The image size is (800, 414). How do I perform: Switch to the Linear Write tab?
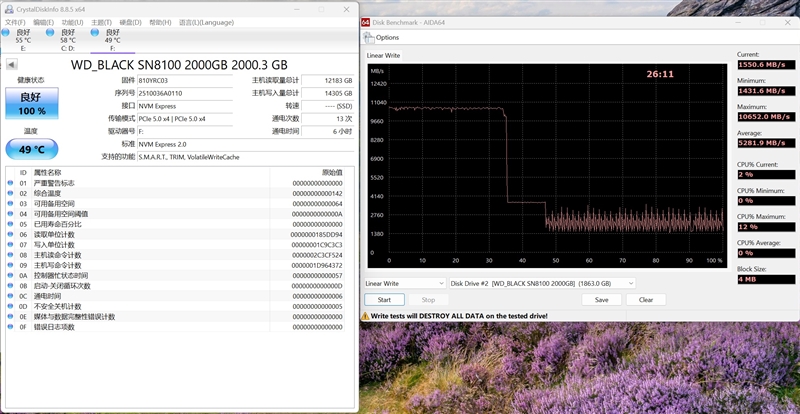(383, 55)
